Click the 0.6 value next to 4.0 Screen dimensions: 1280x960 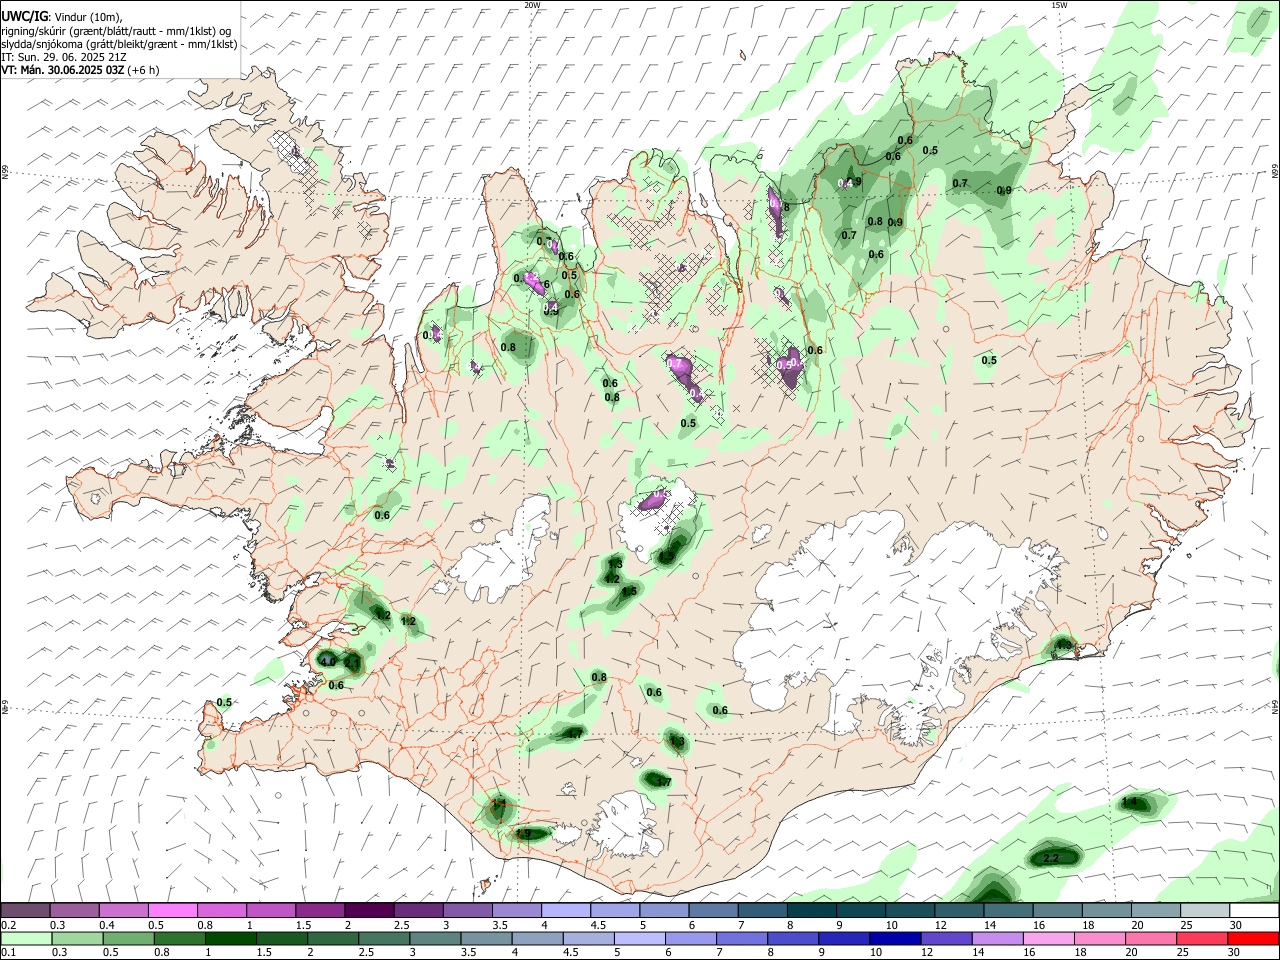click(336, 685)
